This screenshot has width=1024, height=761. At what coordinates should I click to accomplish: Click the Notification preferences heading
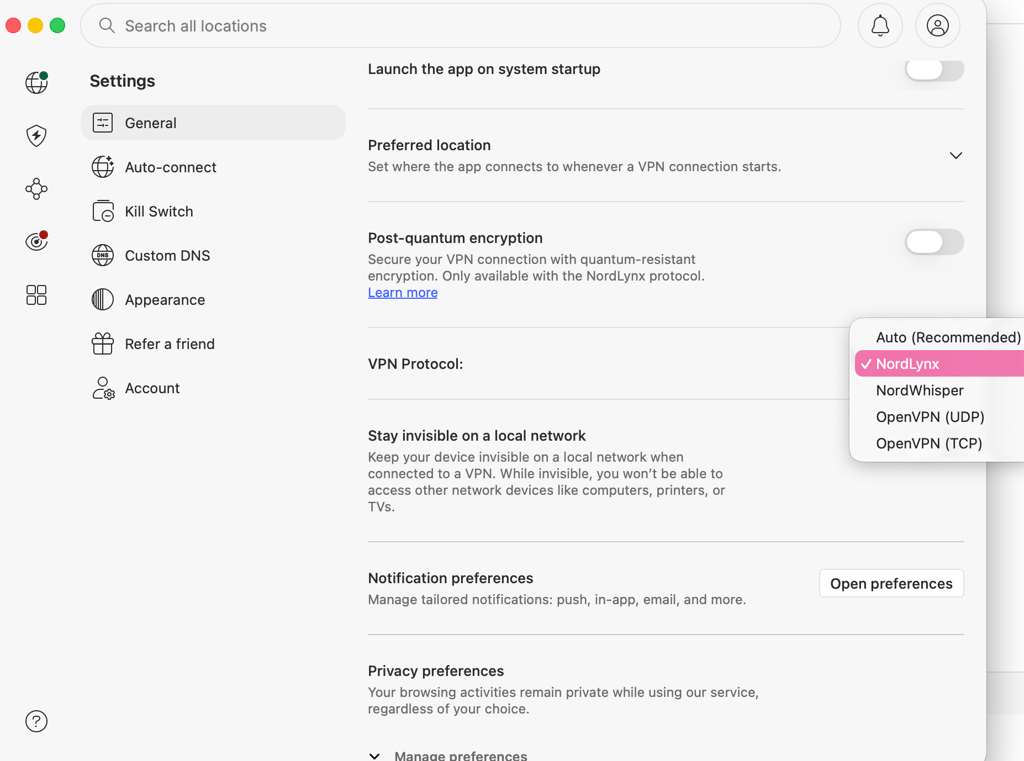pos(451,578)
